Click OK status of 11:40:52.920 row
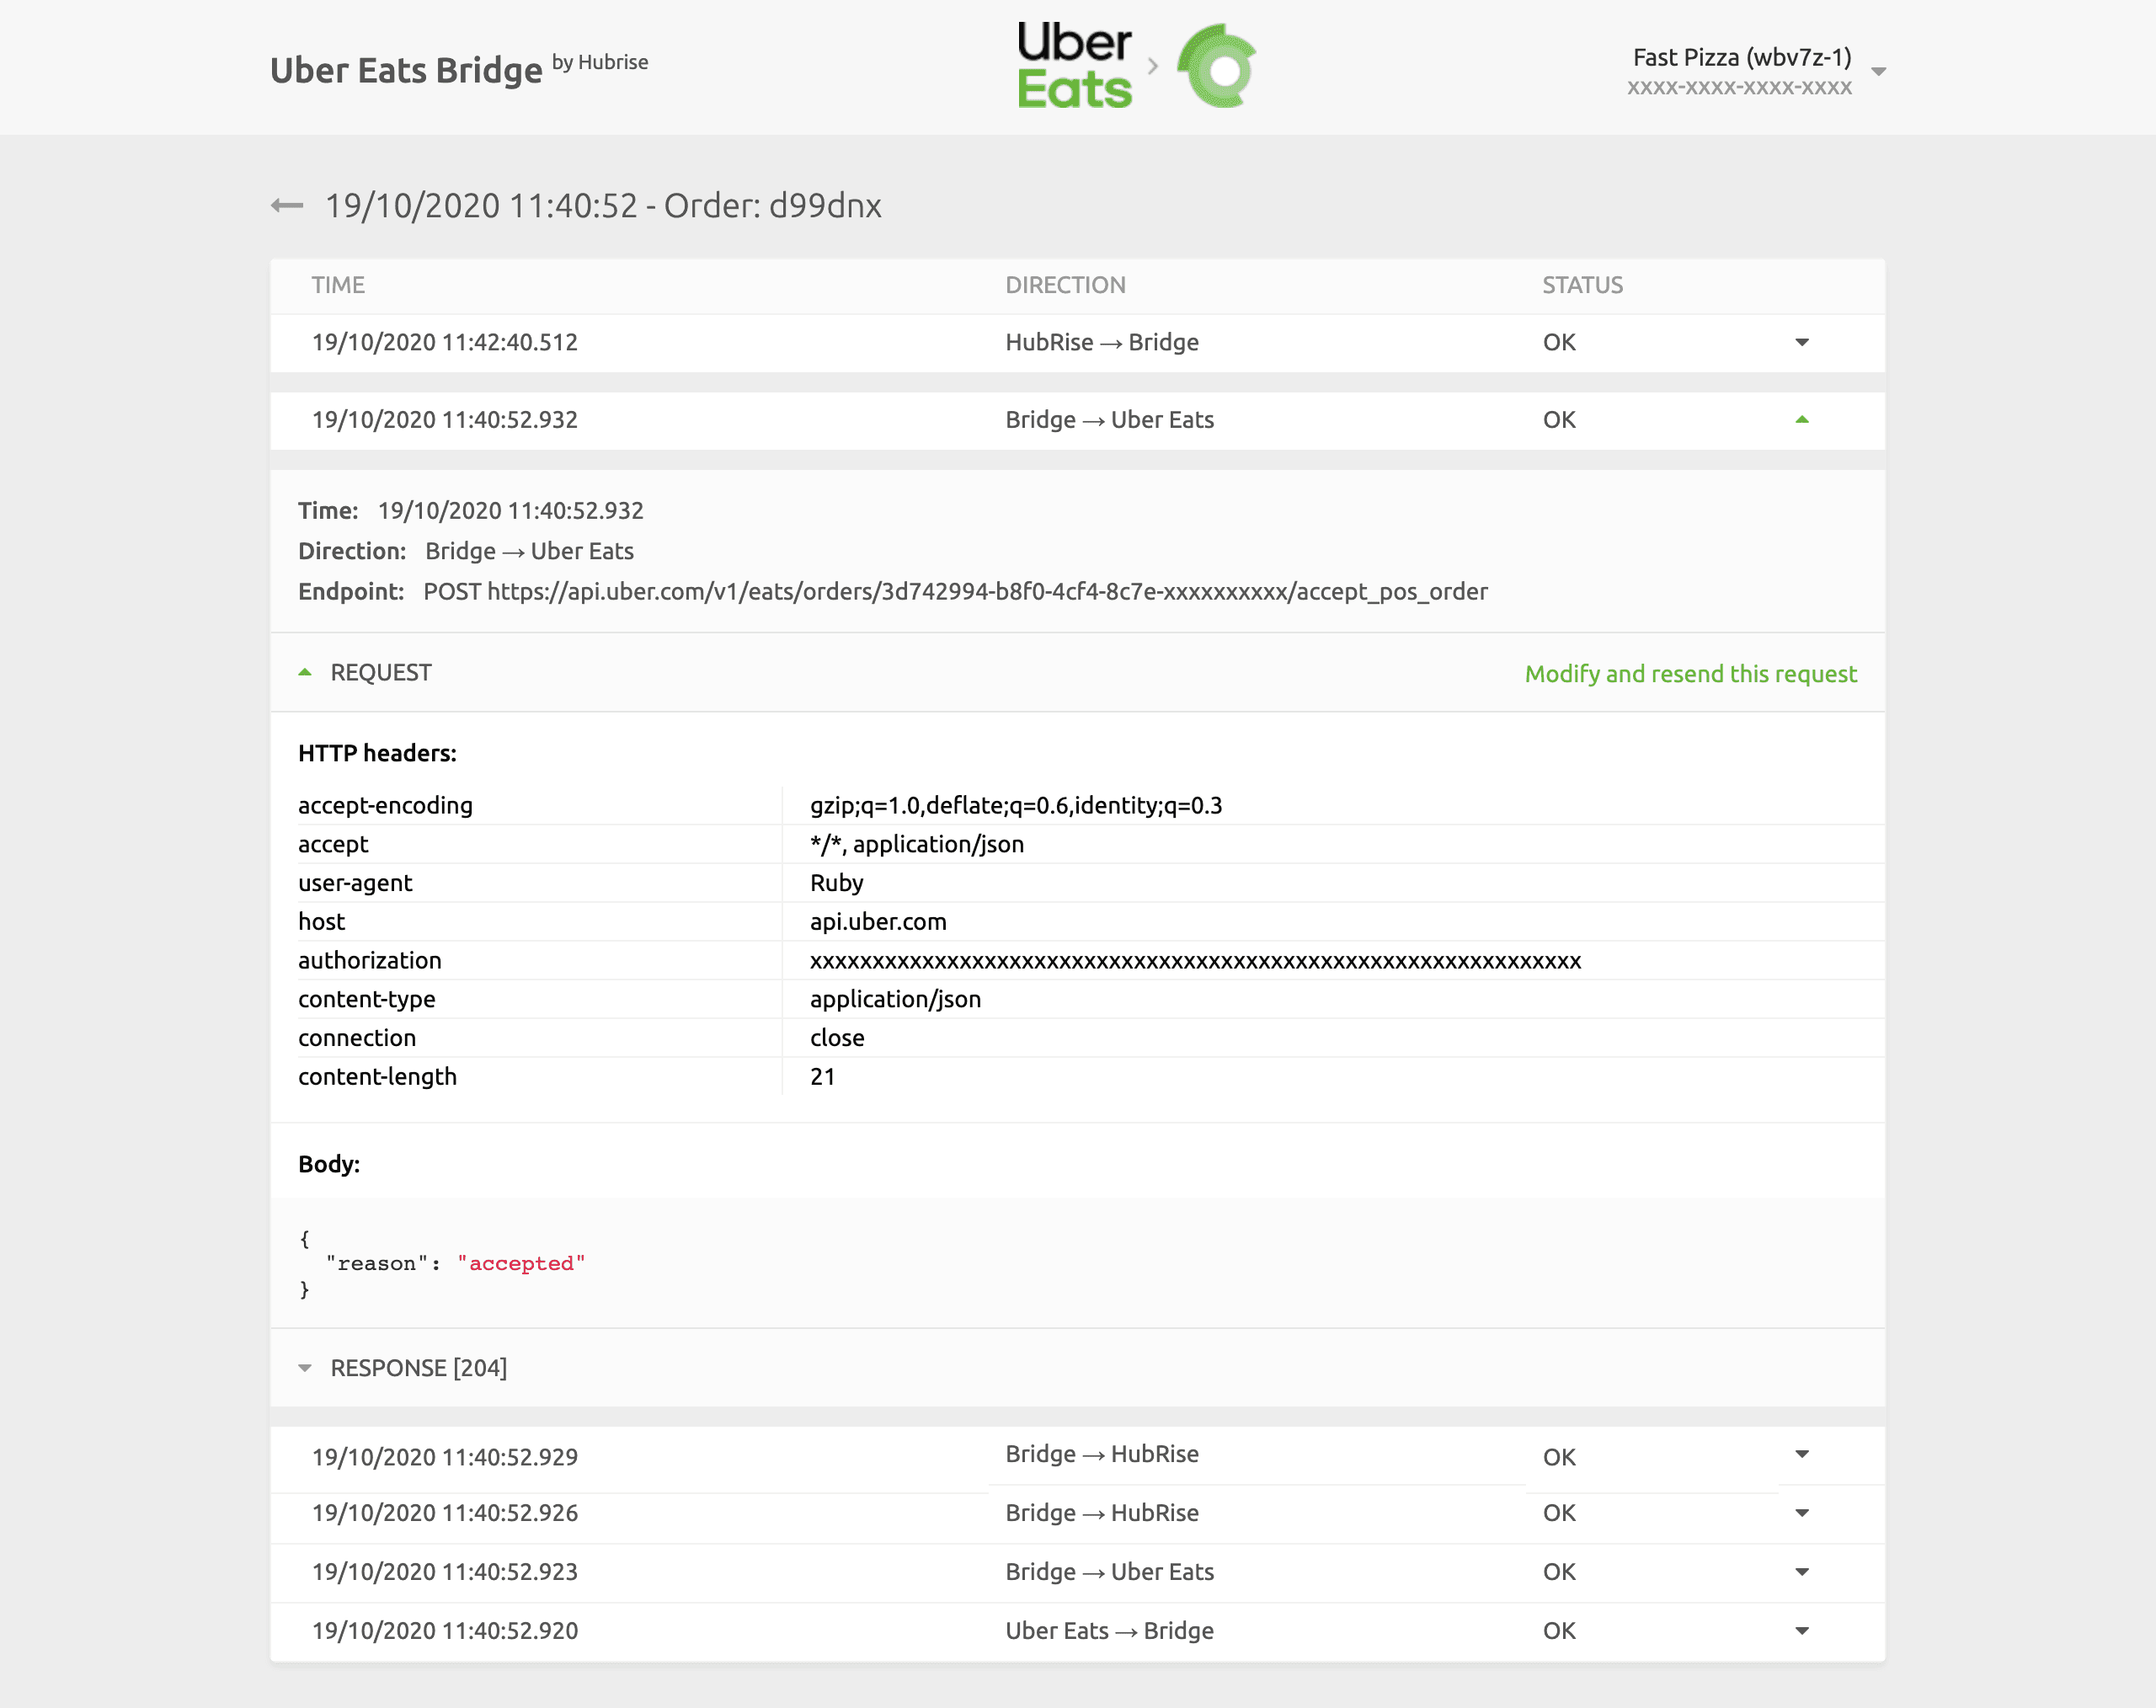Screen dimensions: 2156x1708 coord(1559,1631)
